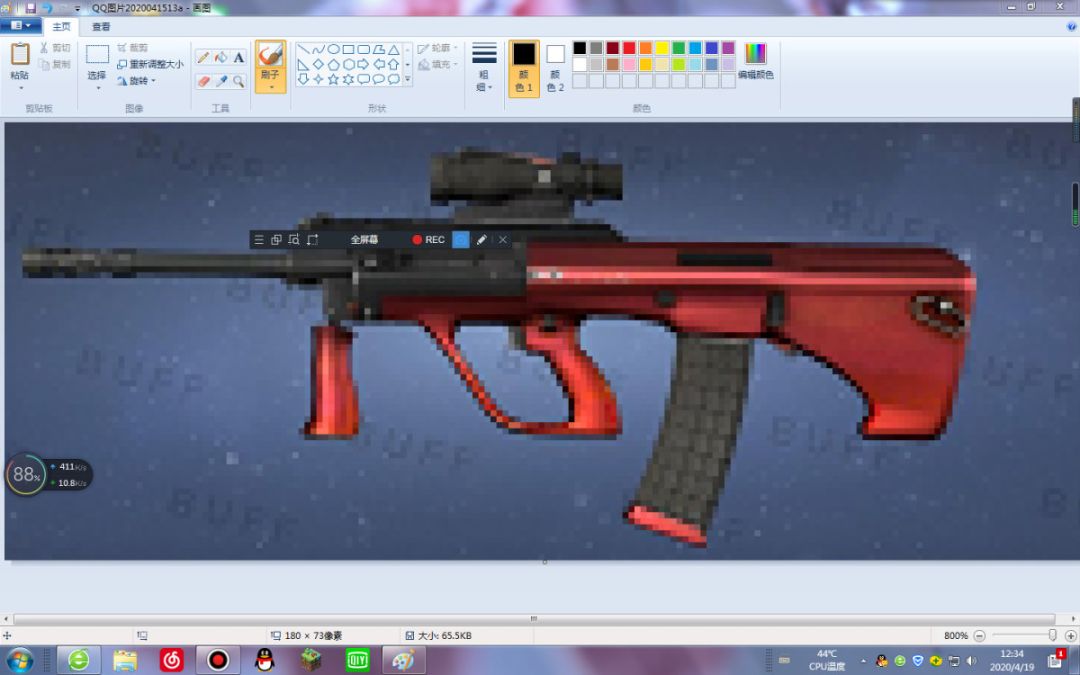Expand the shapes gallery more arrow
1080x675 pixels.
click(x=408, y=80)
